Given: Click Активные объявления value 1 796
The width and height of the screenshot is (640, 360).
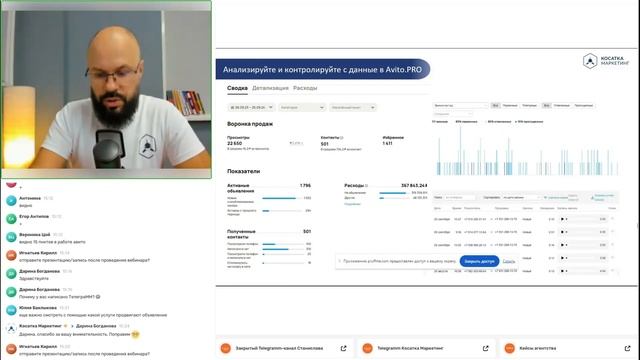Looking at the screenshot, I should tap(305, 186).
